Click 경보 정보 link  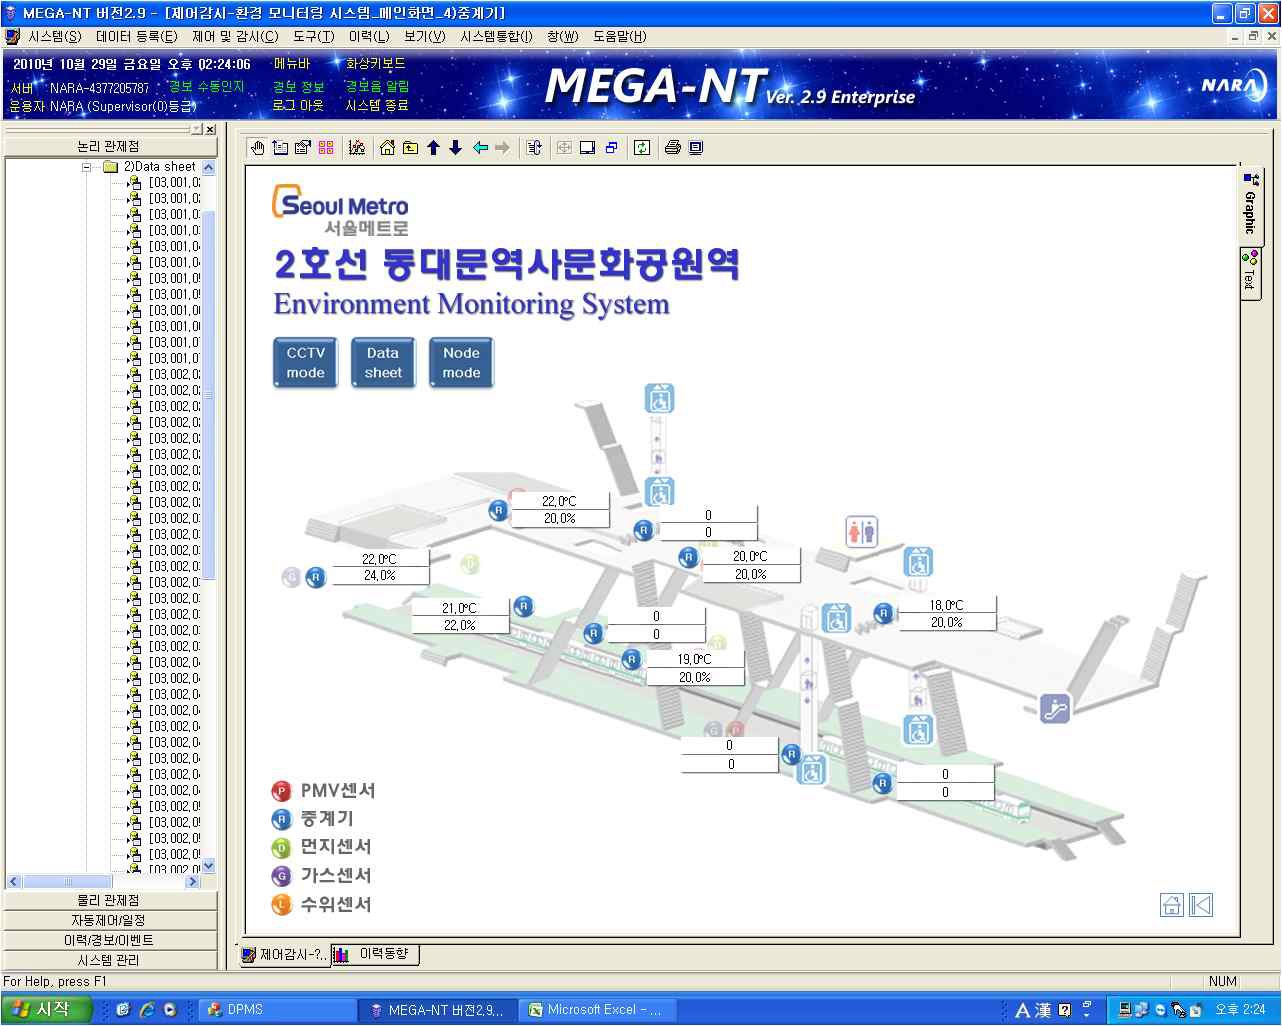pos(299,86)
